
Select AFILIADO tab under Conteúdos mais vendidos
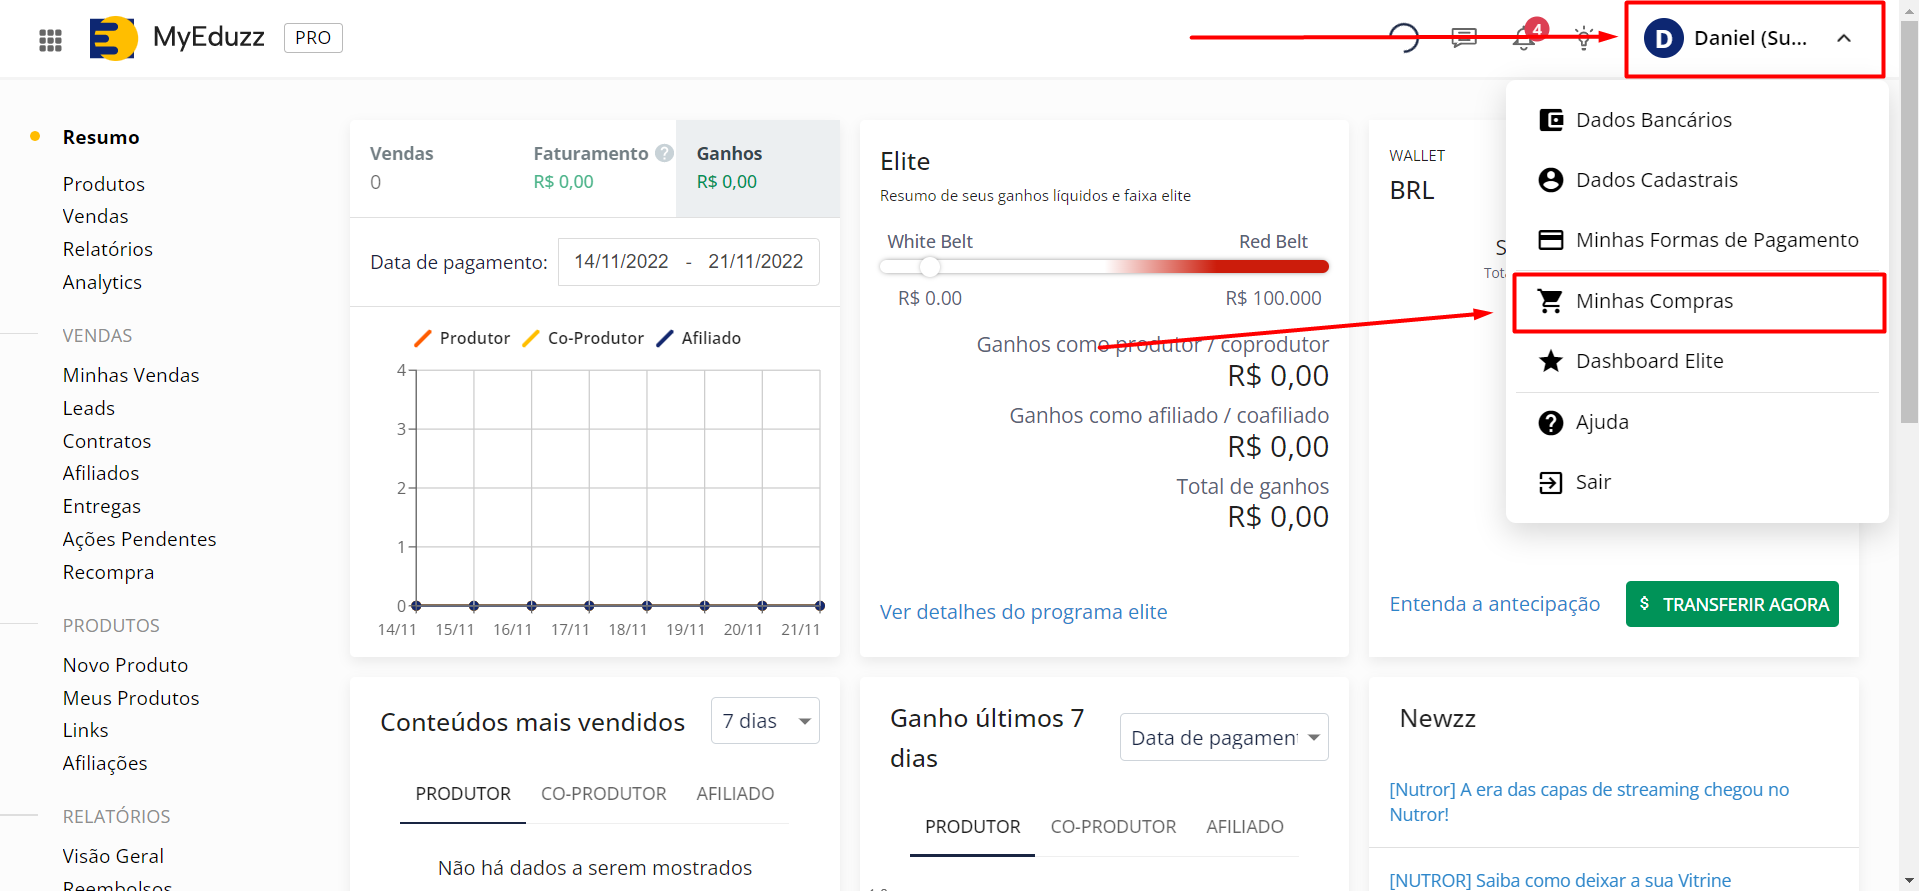point(735,794)
